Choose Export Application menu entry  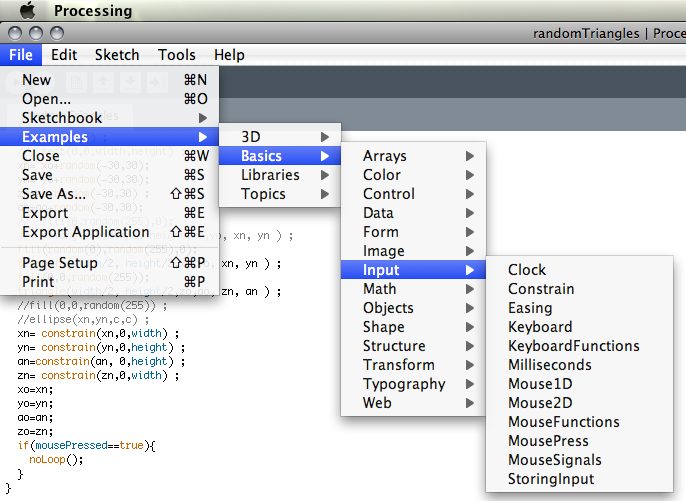[109, 232]
